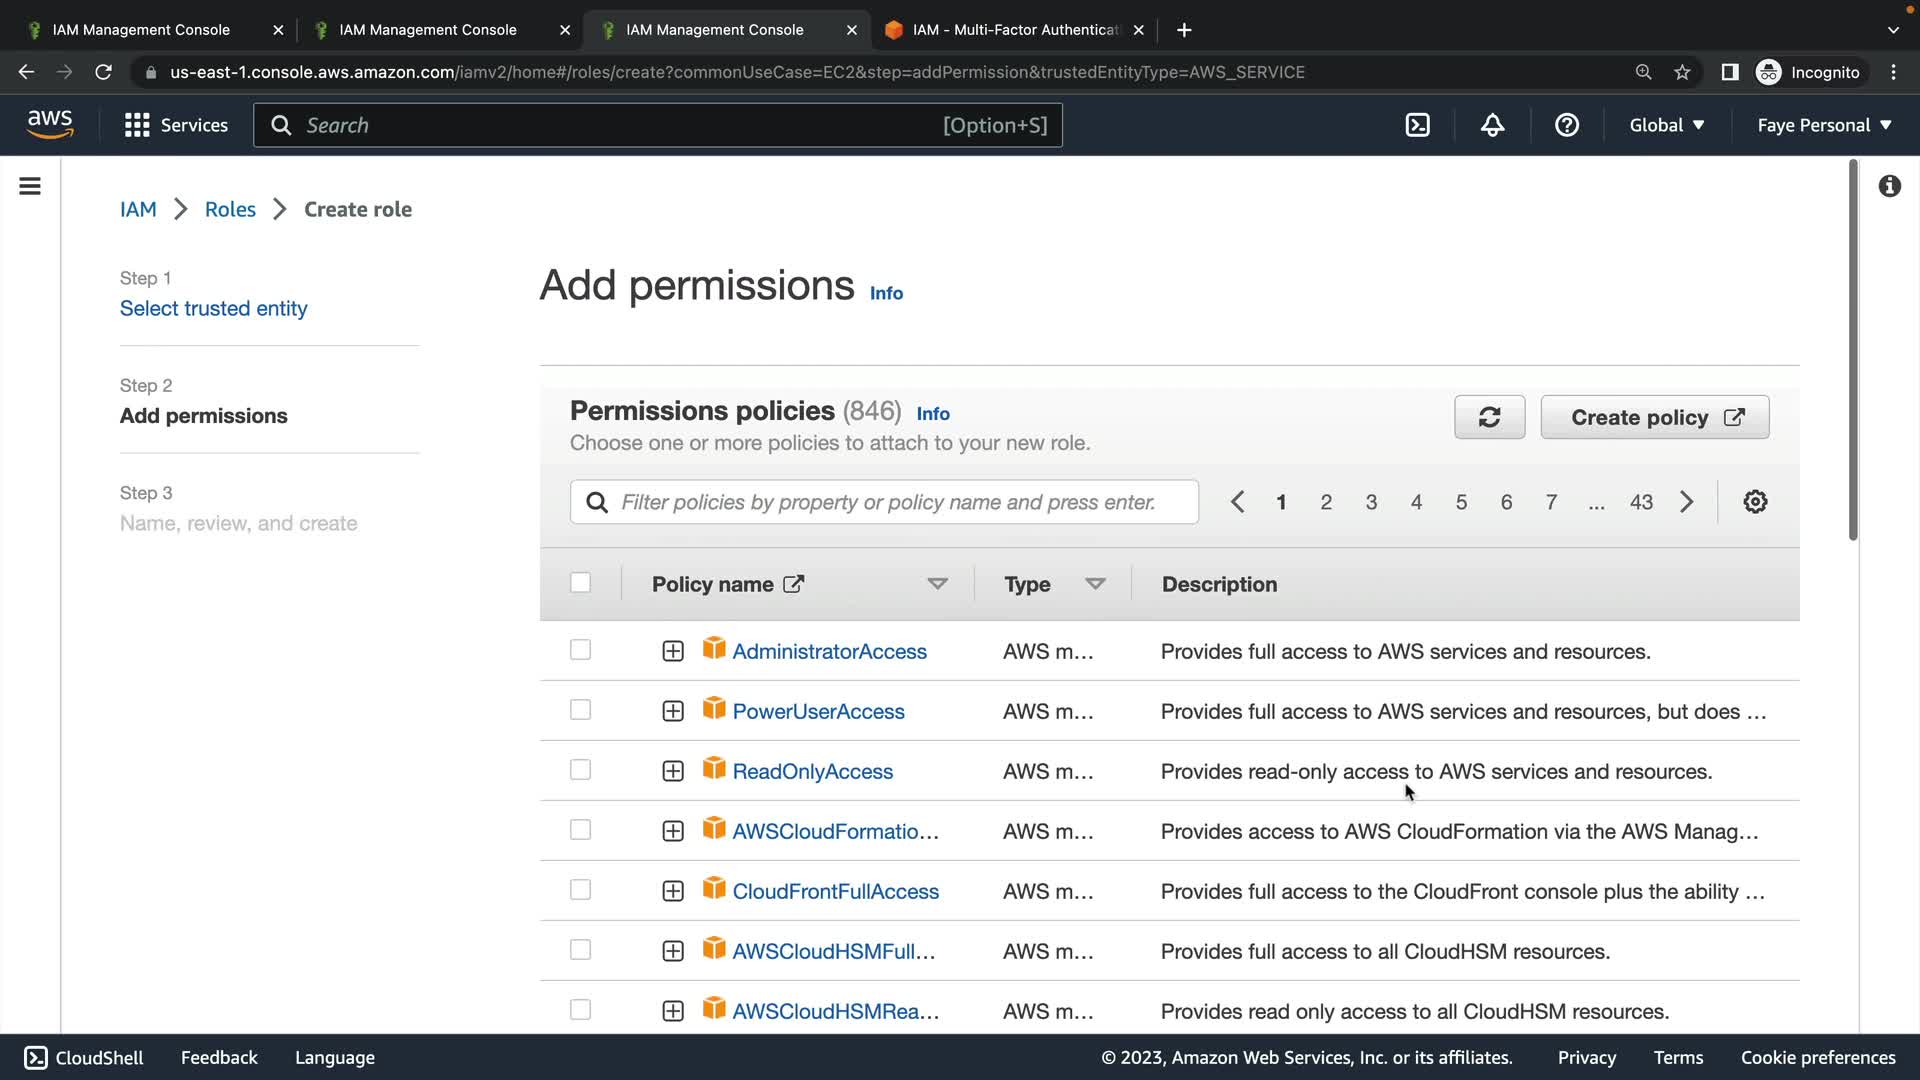Click the Services grid icon
This screenshot has width=1920, height=1080.
137,125
